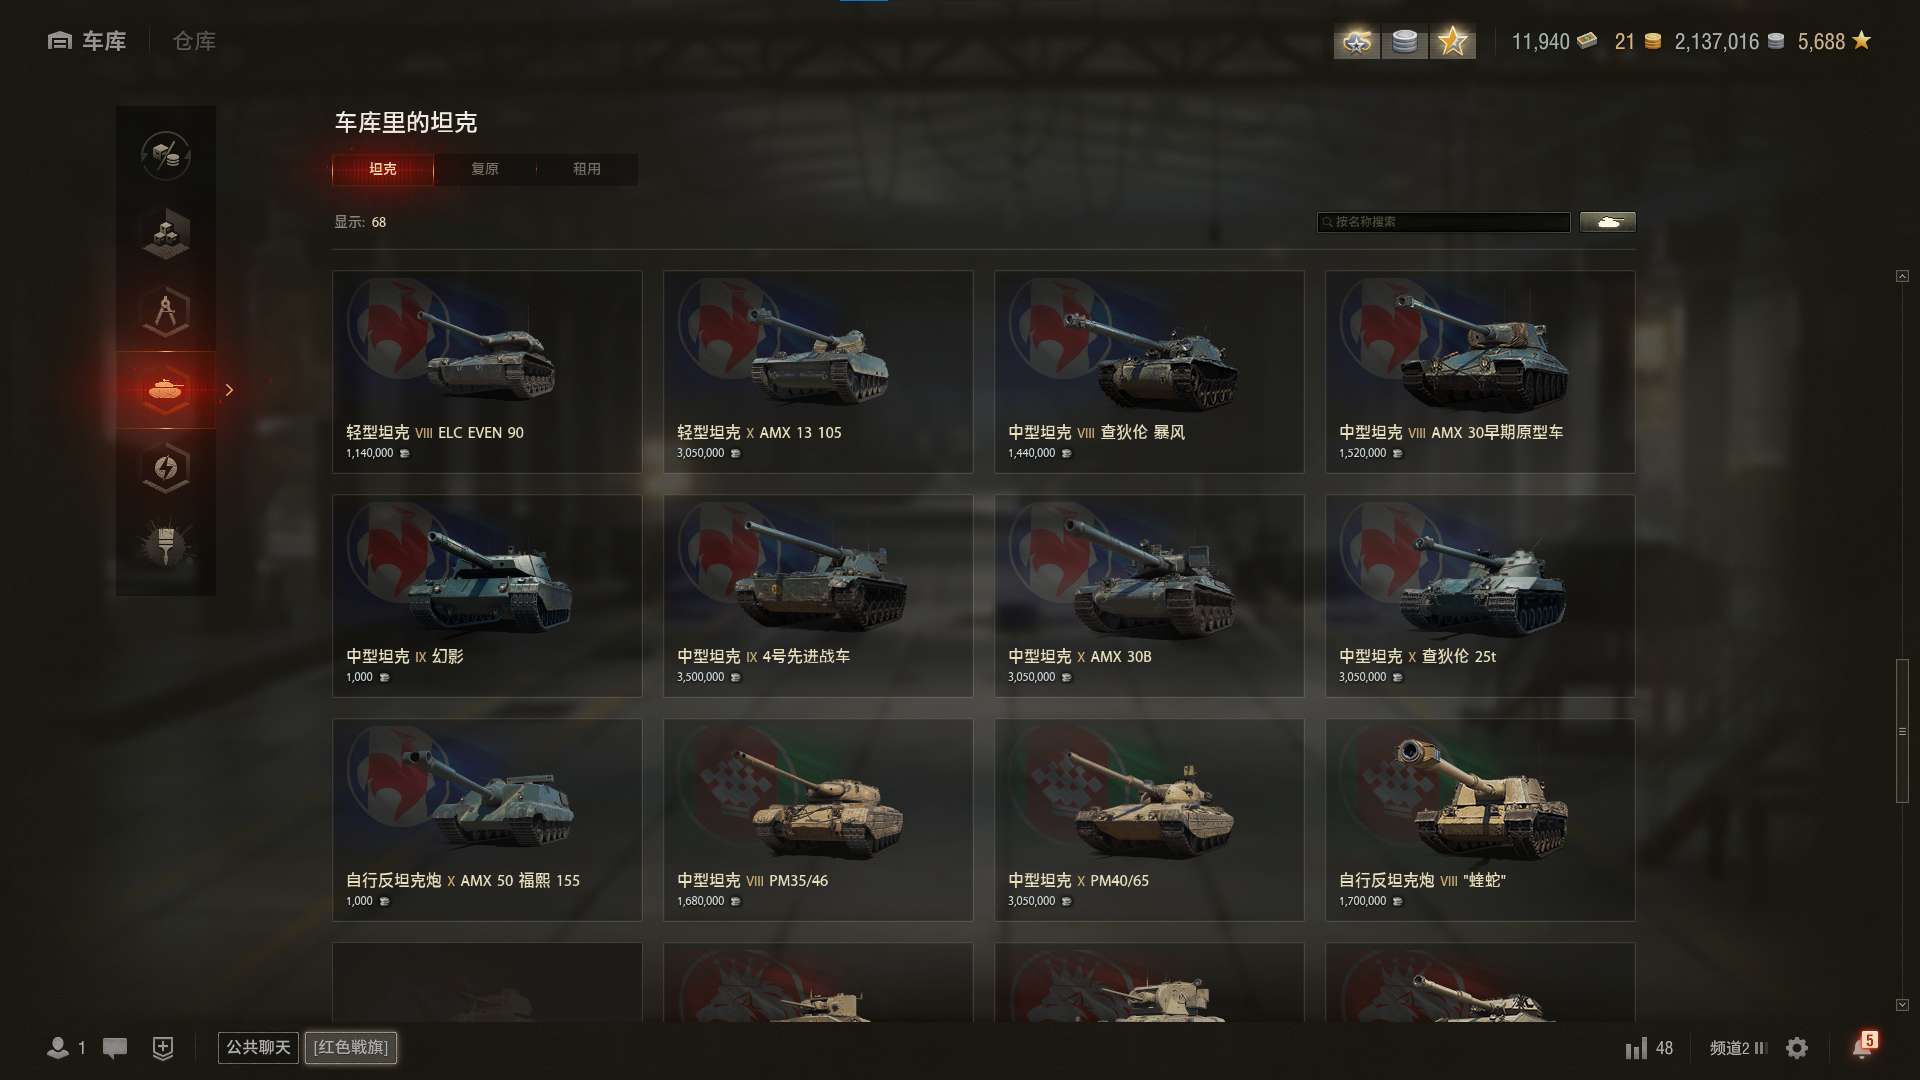The image size is (1920, 1080).
Task: Open the 公共聊天 chat channel
Action: tap(258, 1047)
